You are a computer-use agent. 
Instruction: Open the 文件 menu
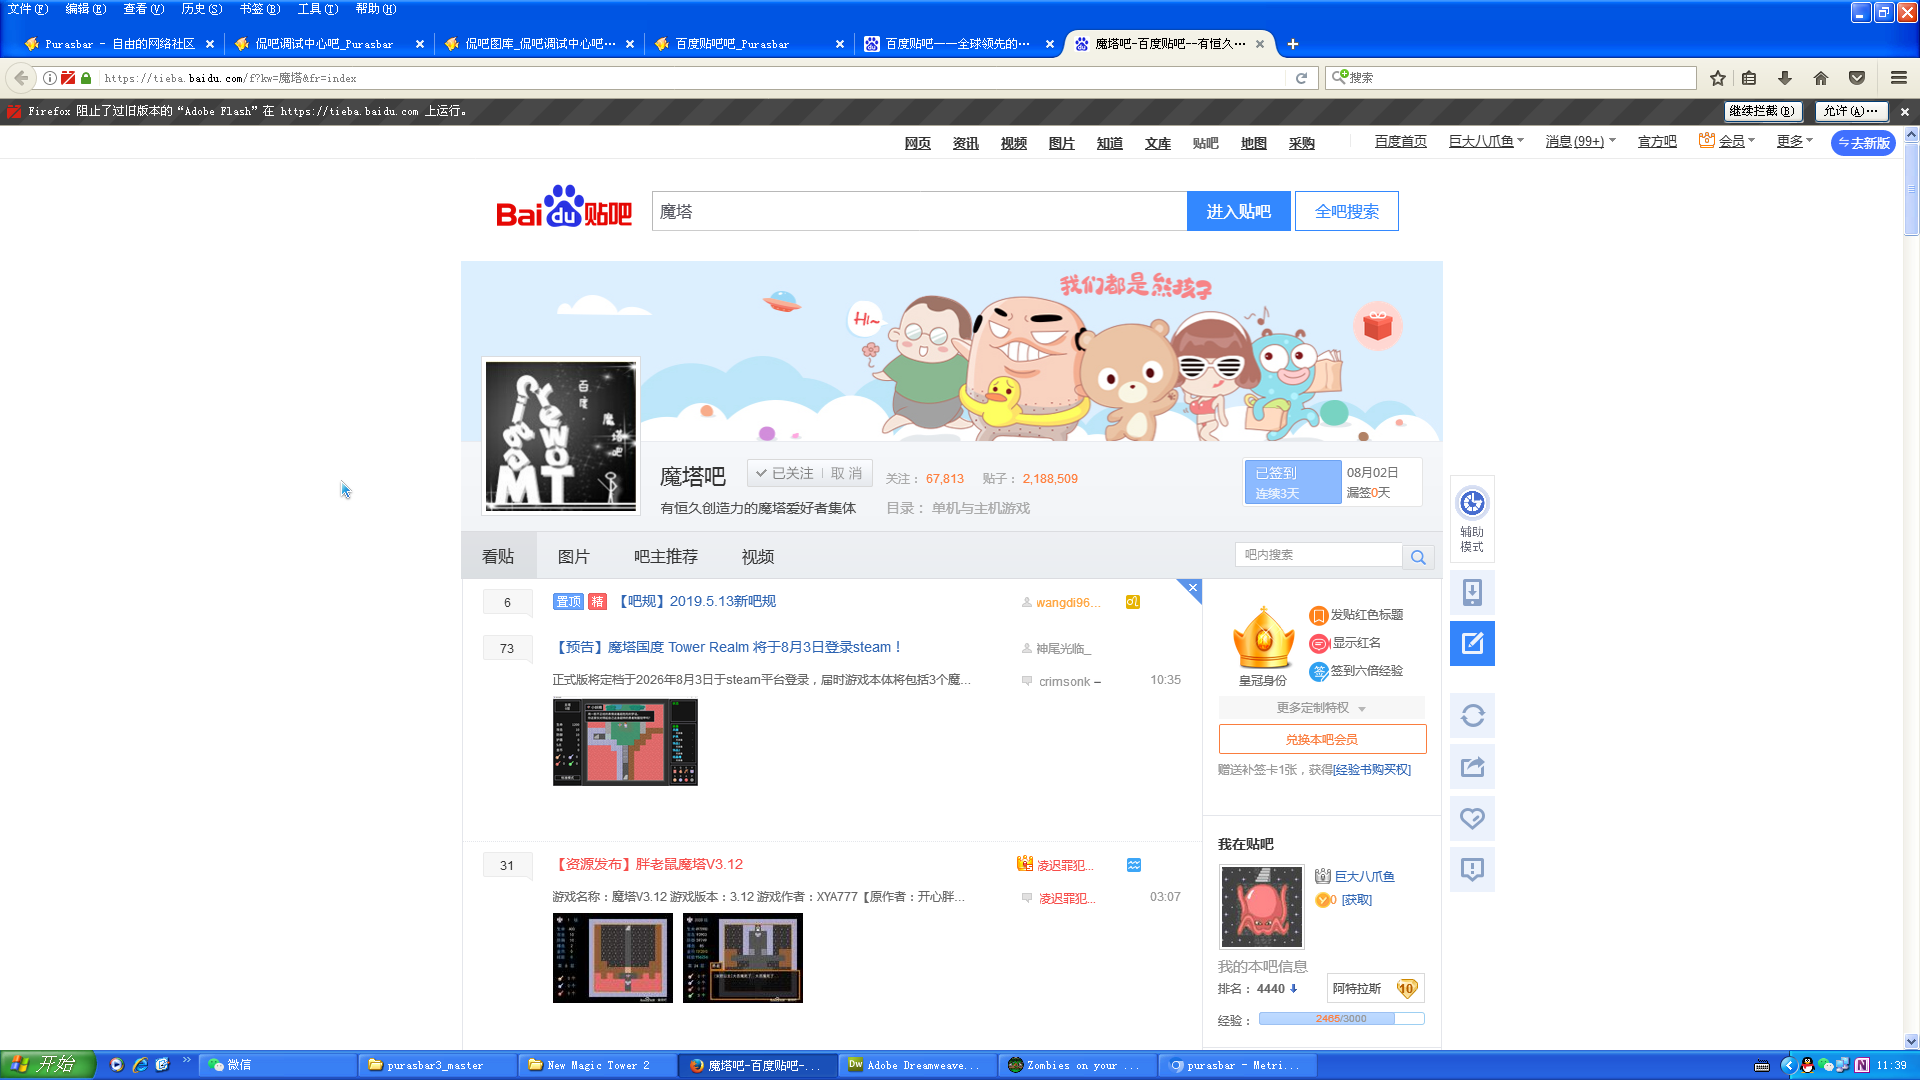(27, 9)
